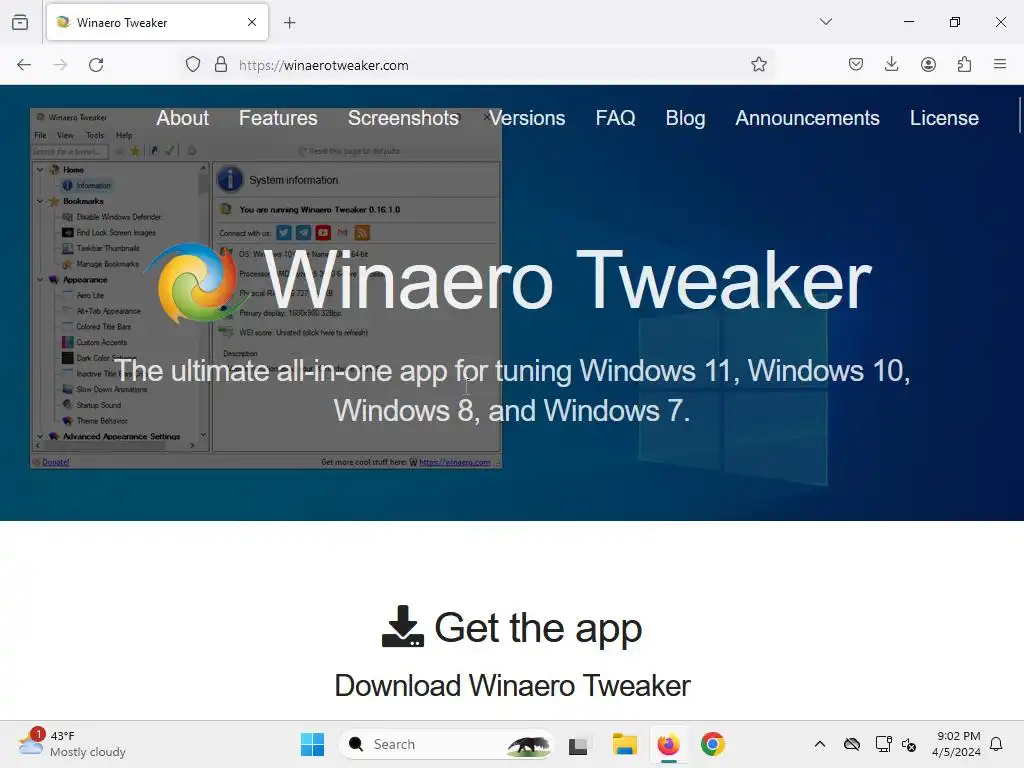
Task: Bookmark this page with star icon
Action: pos(758,64)
